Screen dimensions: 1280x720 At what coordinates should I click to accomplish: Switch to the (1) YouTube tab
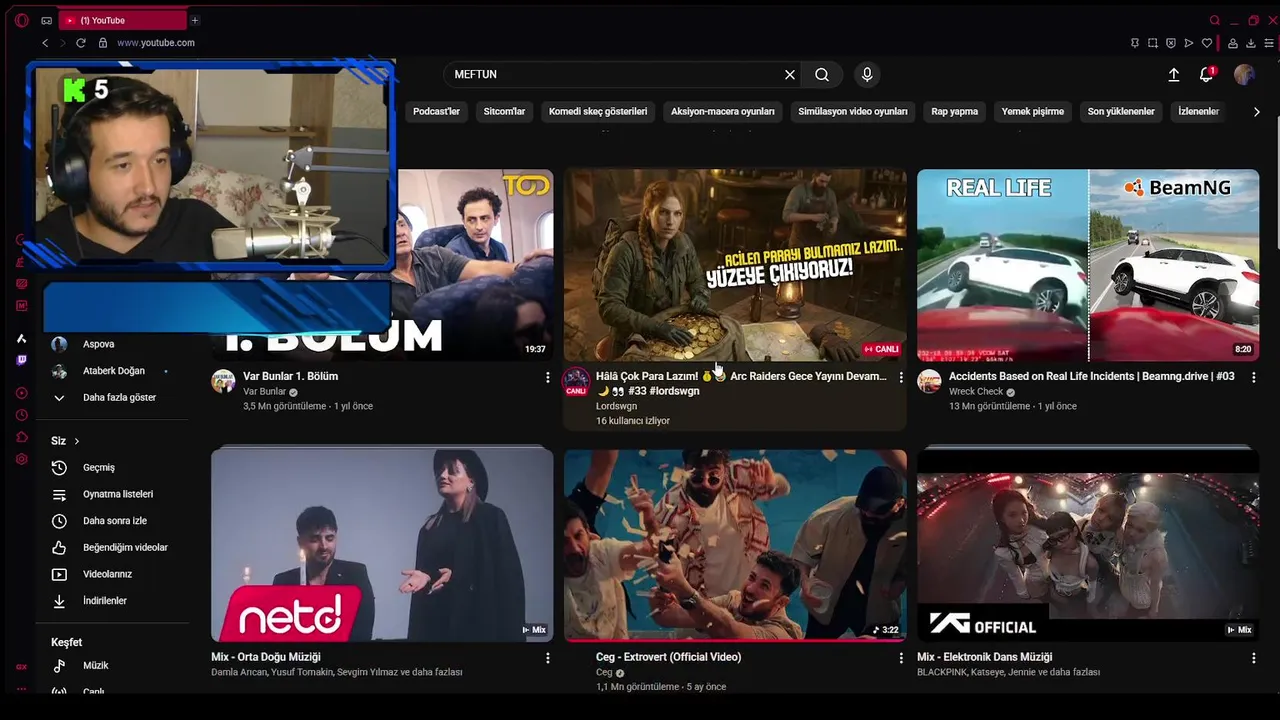pyautogui.click(x=122, y=20)
